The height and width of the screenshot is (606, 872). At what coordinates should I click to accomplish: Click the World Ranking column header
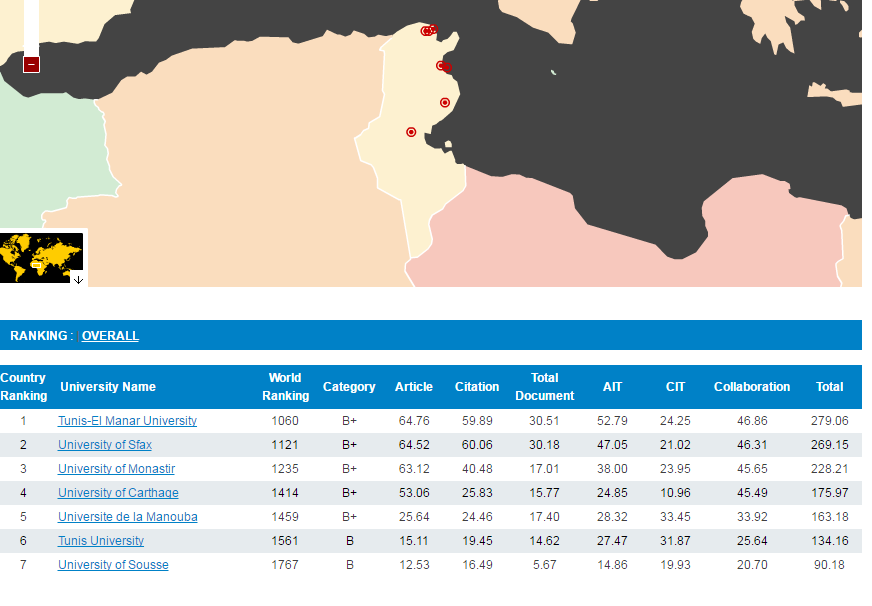(285, 387)
